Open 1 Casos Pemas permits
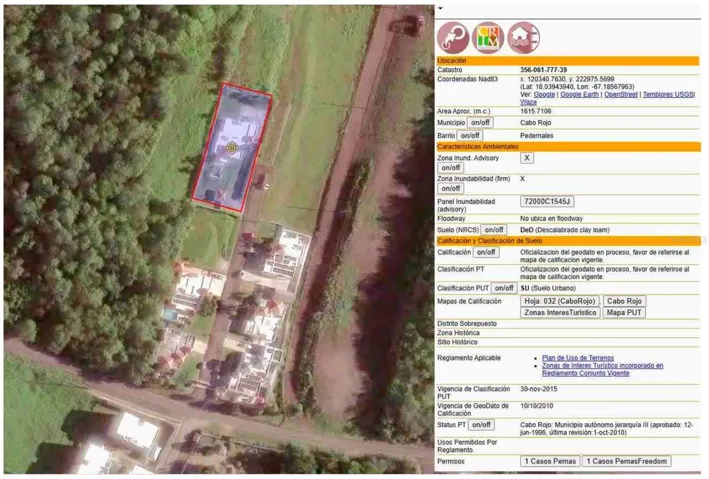 pos(550,461)
